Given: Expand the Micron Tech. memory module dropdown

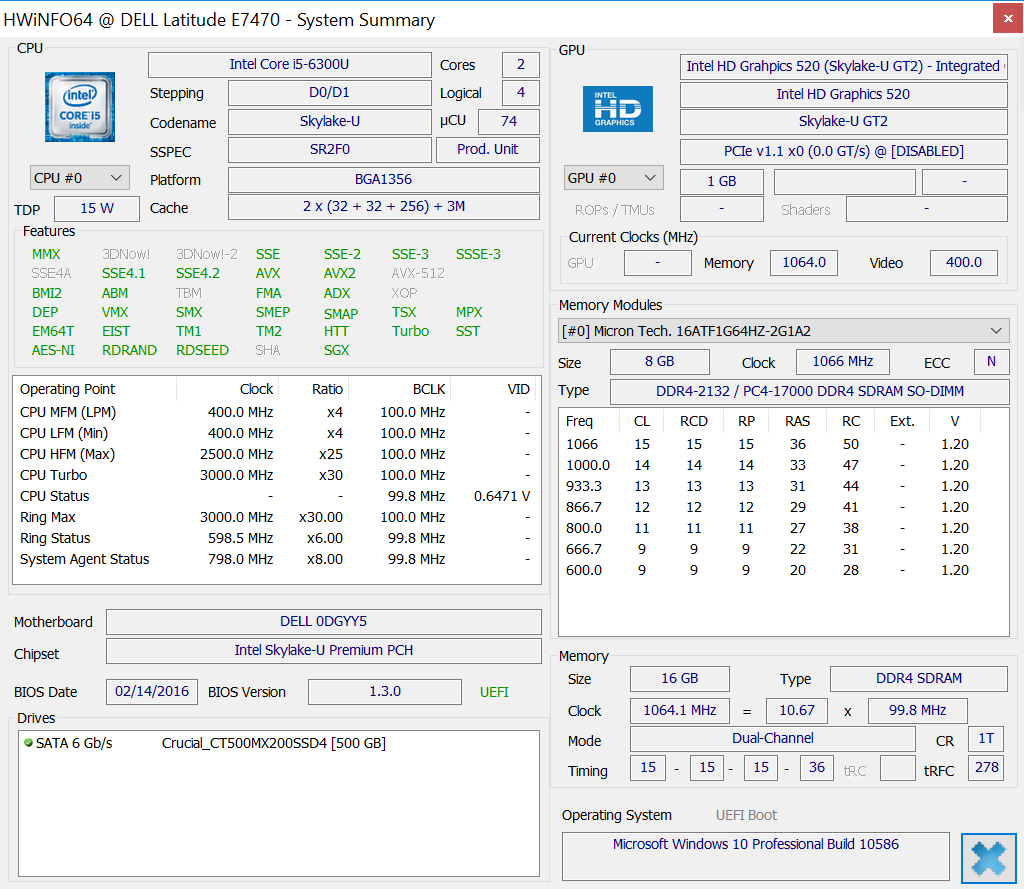Looking at the screenshot, I should pyautogui.click(x=783, y=331).
